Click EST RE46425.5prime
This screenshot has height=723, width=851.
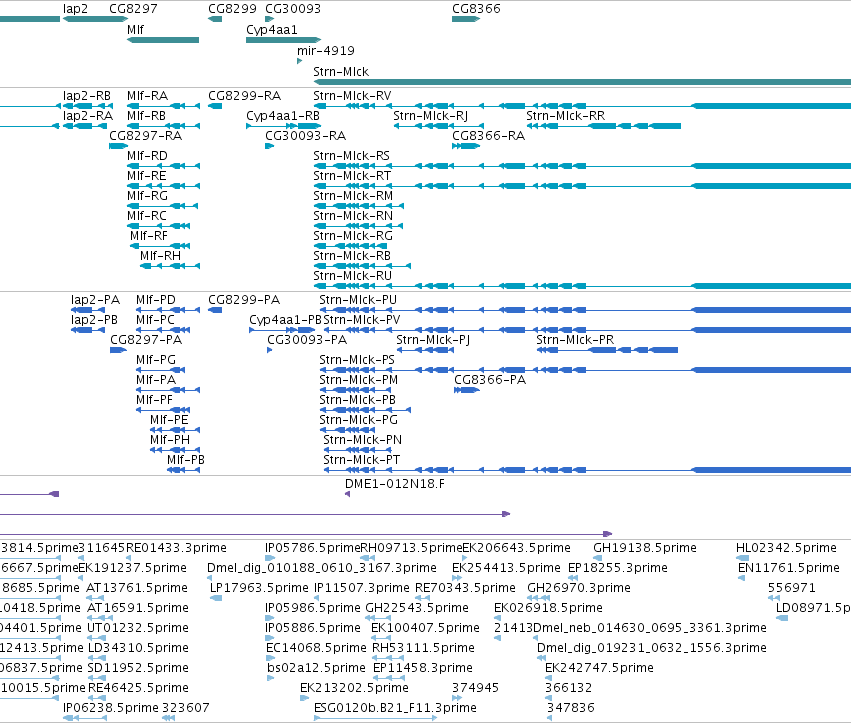138,688
